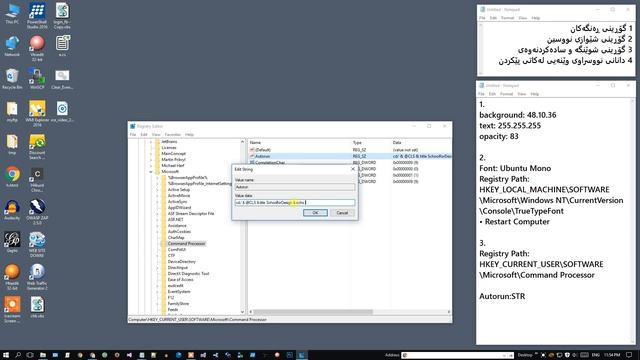
Task: Select the CompletionChar registry value
Action: click(x=269, y=162)
